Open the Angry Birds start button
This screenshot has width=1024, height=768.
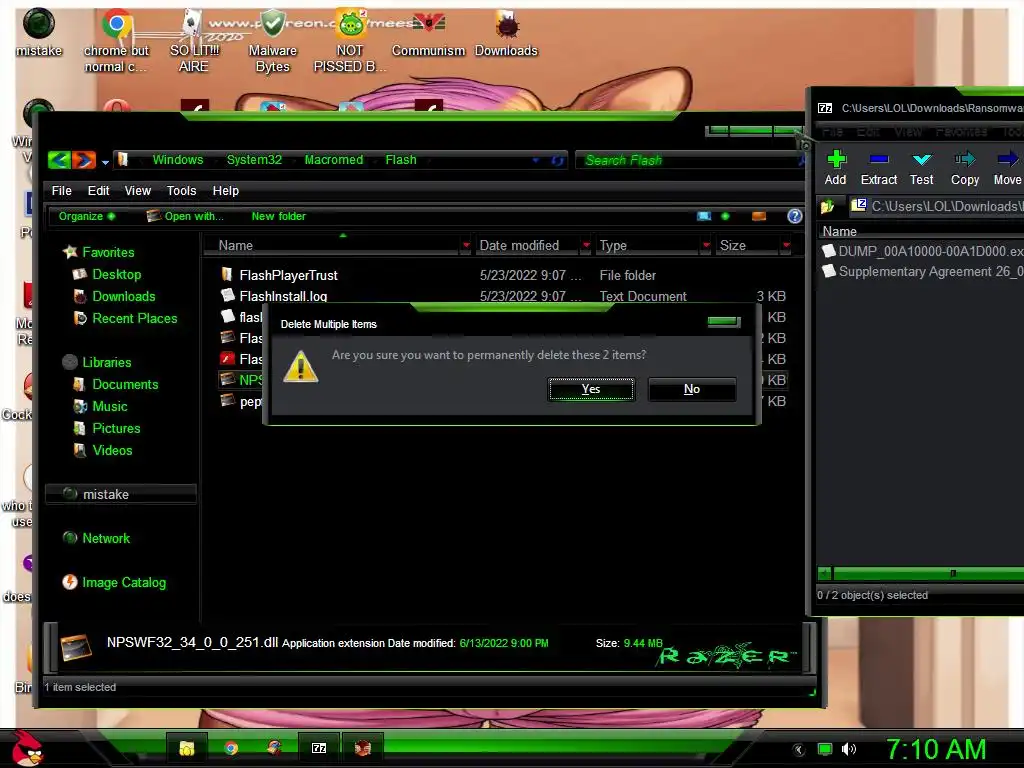coord(27,748)
